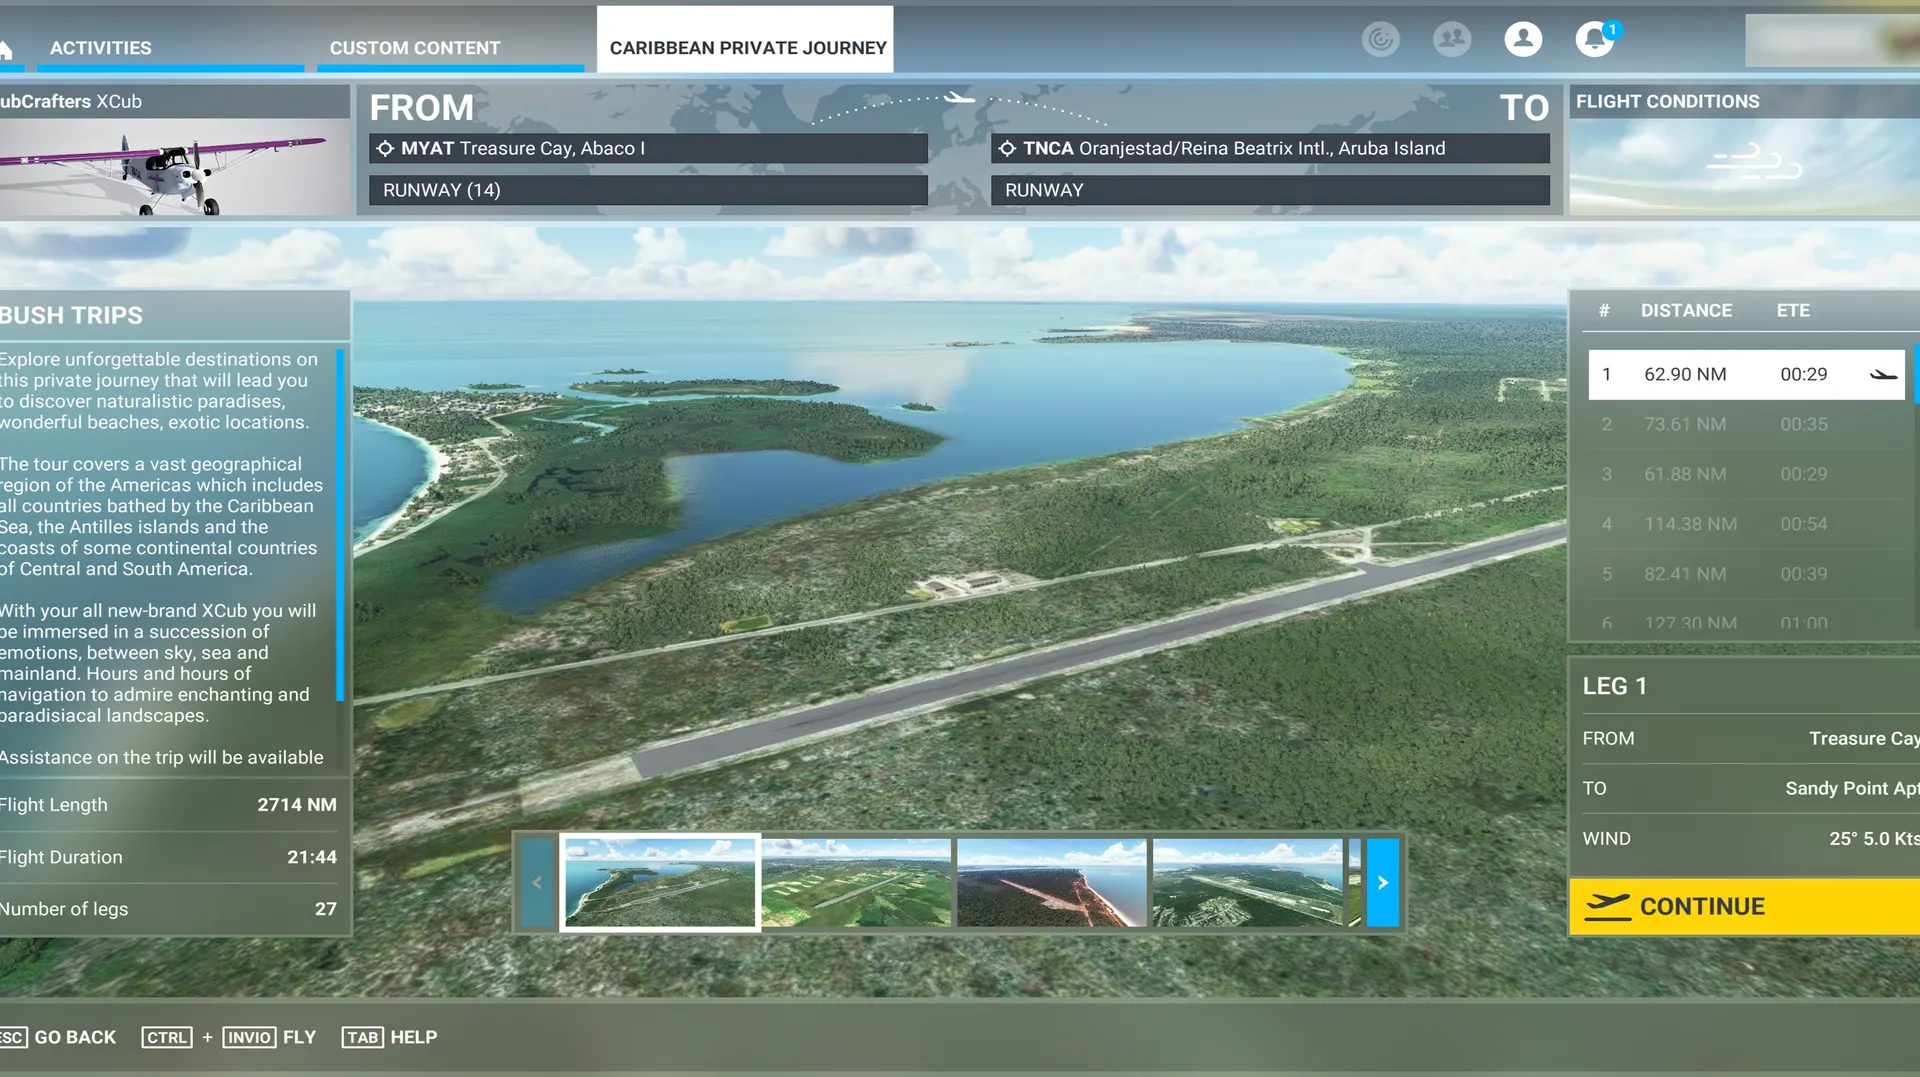The width and height of the screenshot is (1920, 1077).
Task: Click the TAB Help button
Action: (x=390, y=1037)
